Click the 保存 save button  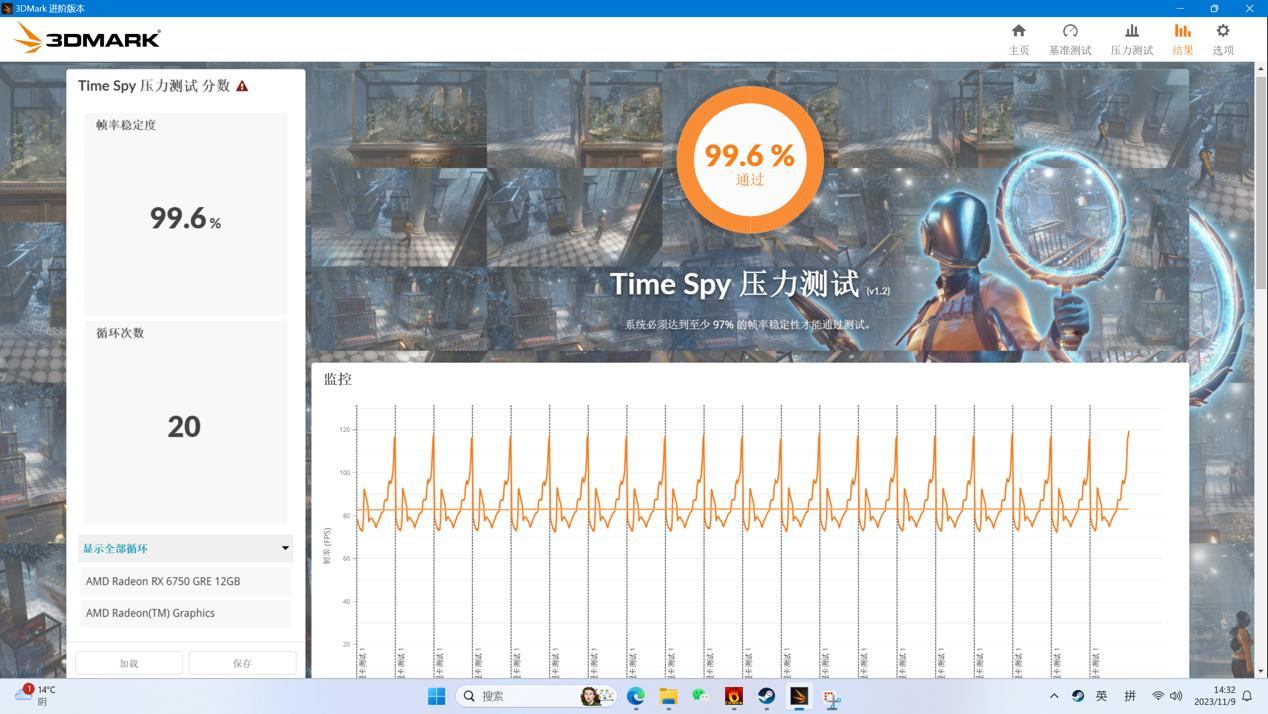point(242,663)
